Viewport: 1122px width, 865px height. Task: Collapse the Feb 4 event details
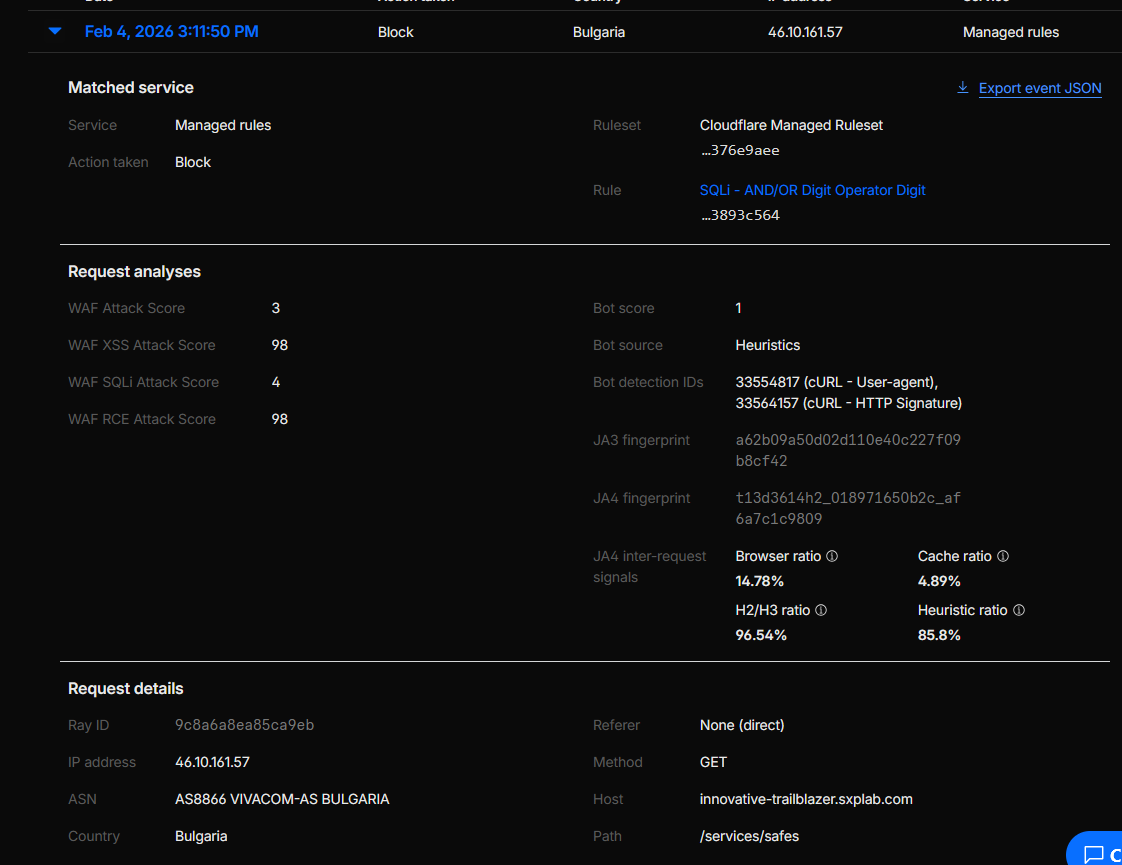pyautogui.click(x=54, y=31)
